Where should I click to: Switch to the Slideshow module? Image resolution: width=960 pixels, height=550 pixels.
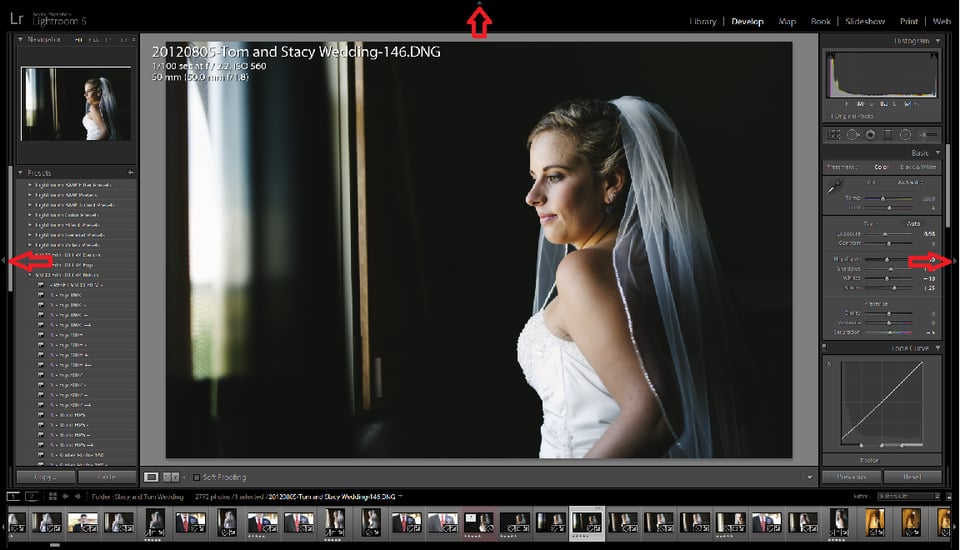(864, 21)
